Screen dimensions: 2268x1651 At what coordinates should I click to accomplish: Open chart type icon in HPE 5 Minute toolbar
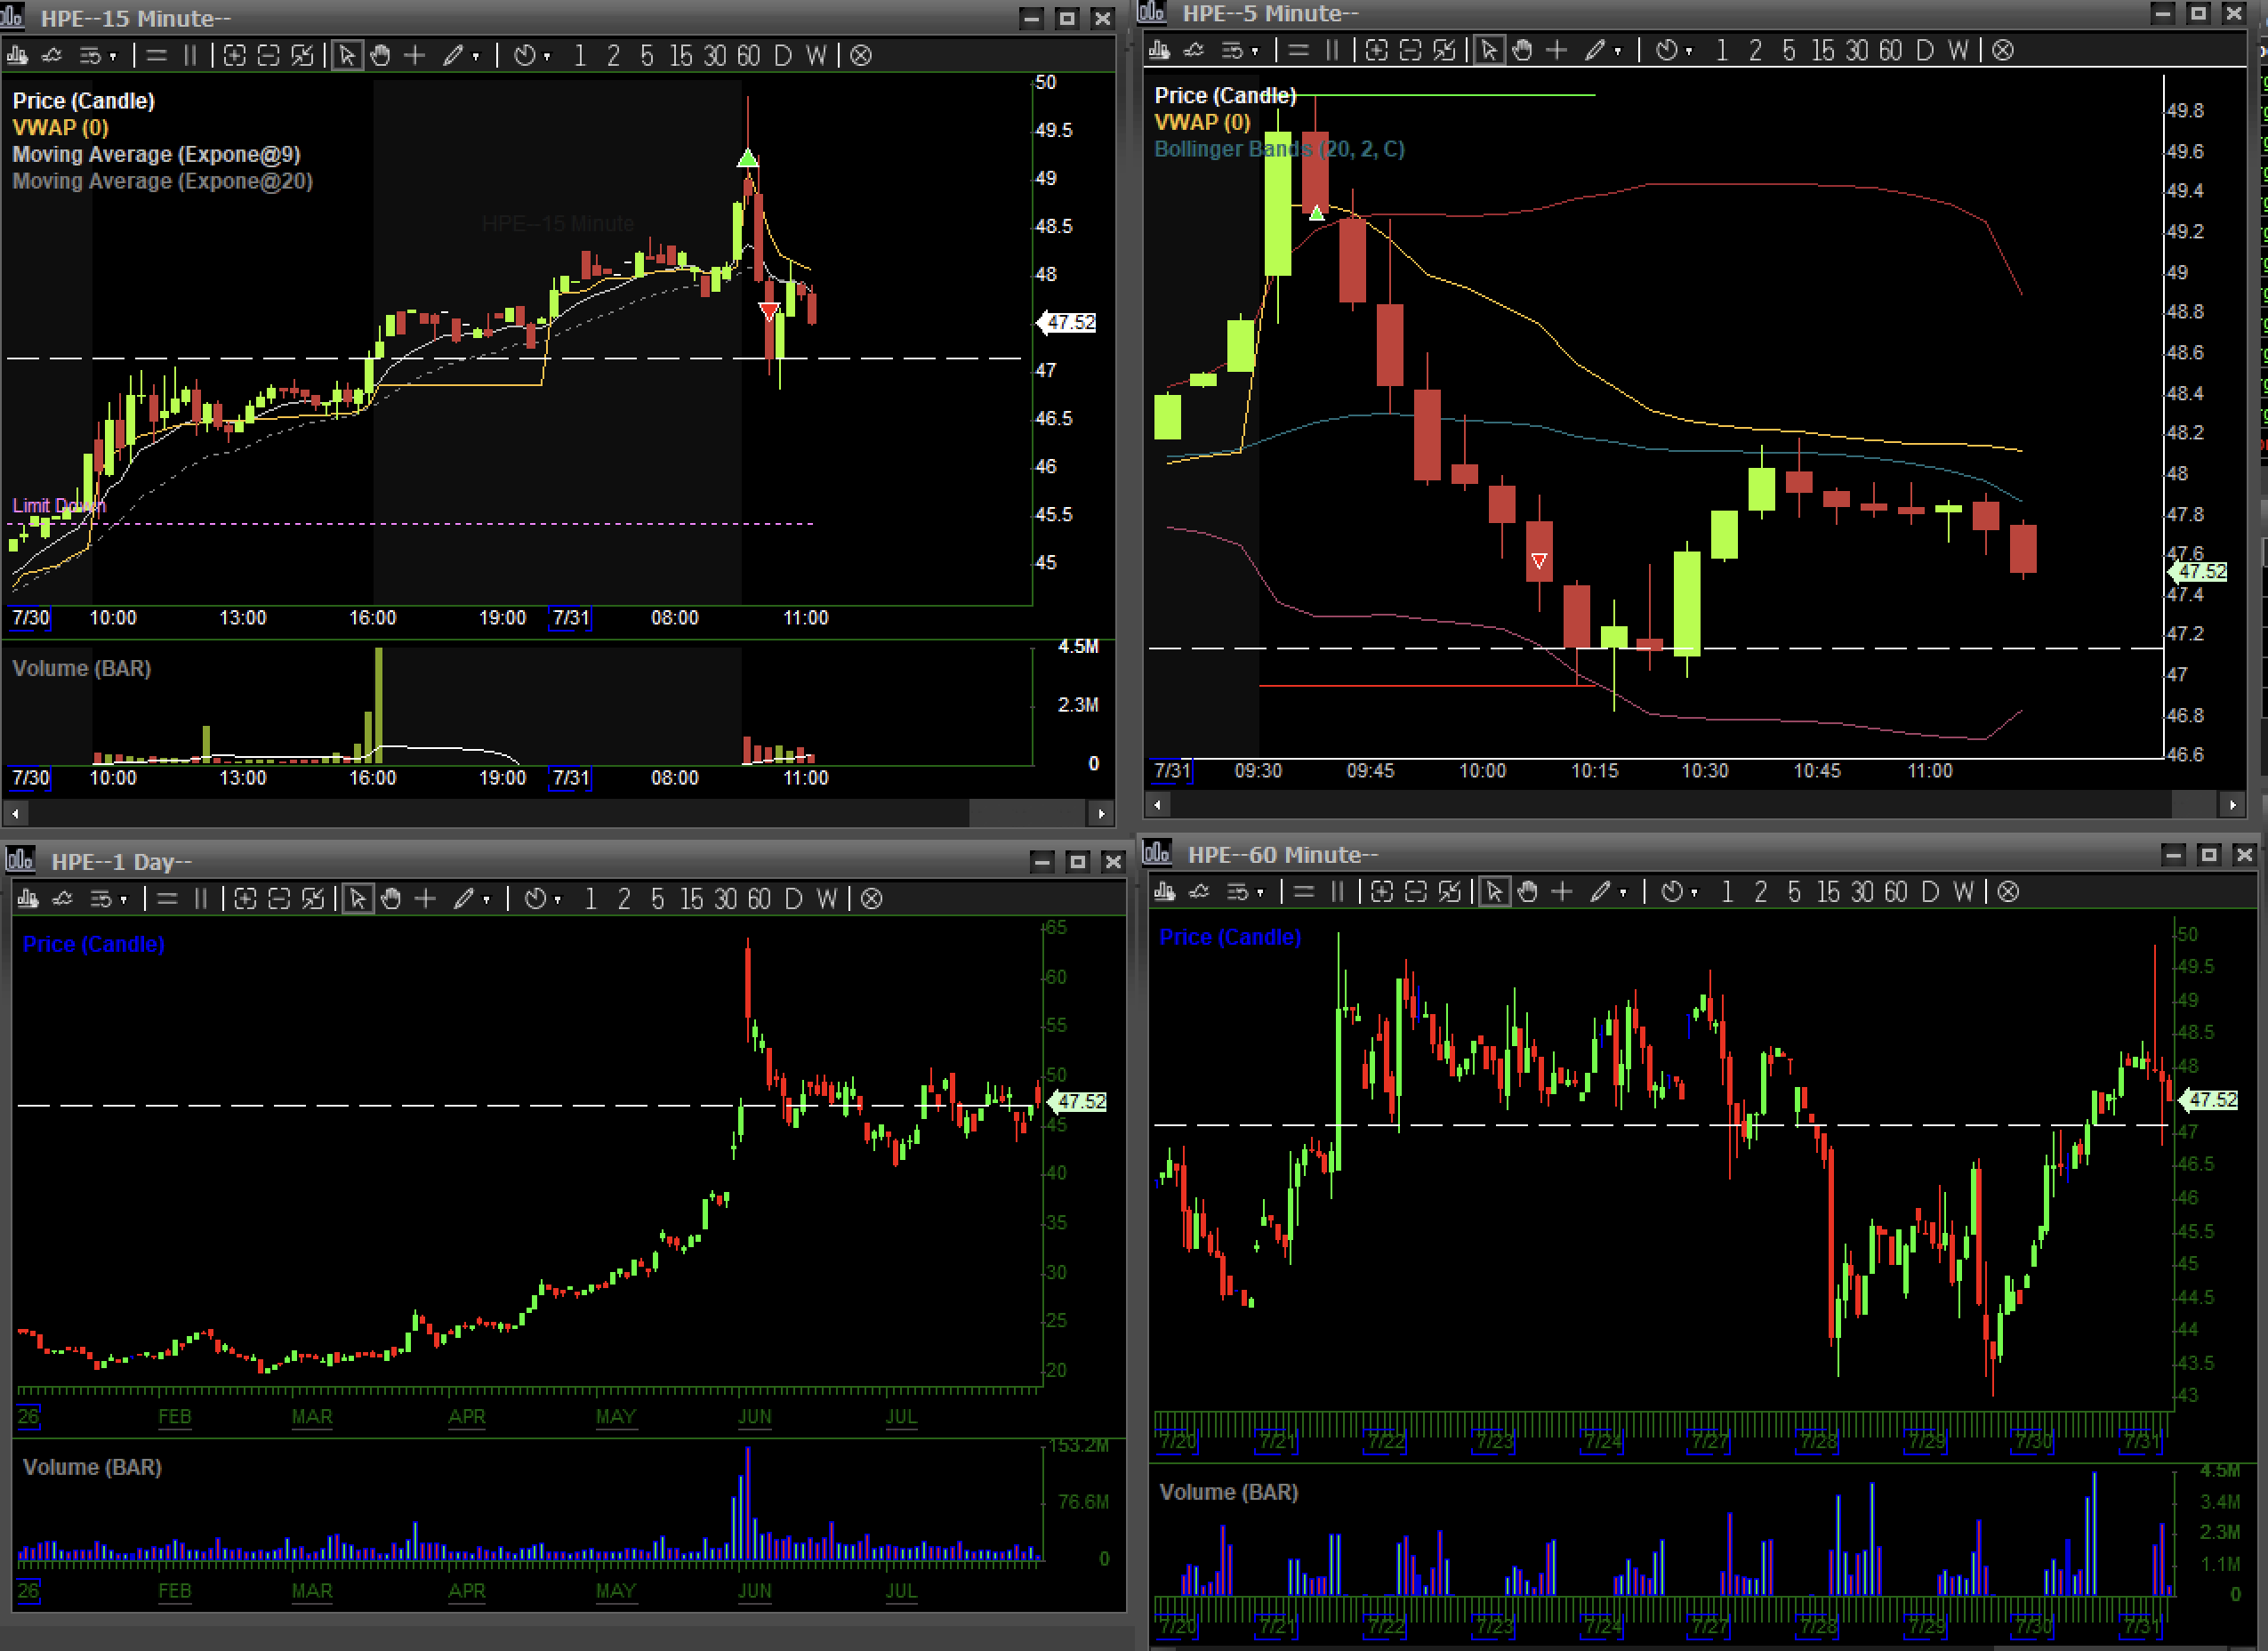1160,50
